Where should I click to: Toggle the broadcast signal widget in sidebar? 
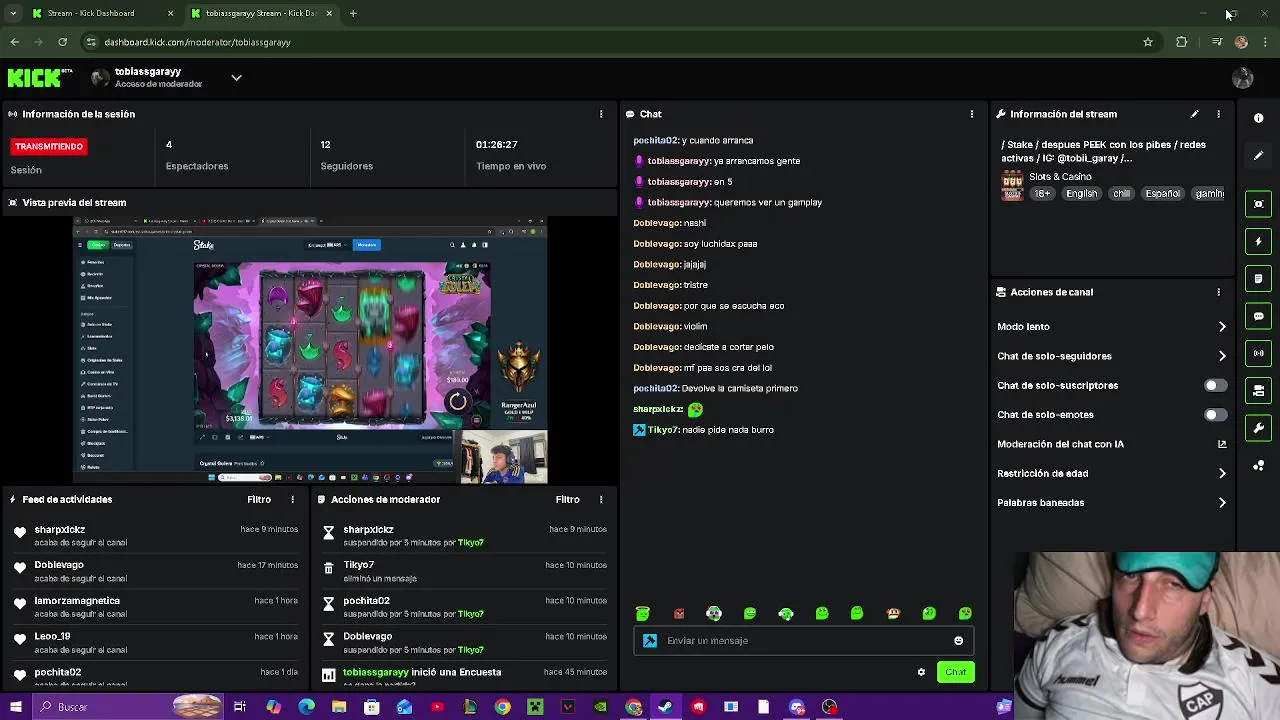point(1258,353)
